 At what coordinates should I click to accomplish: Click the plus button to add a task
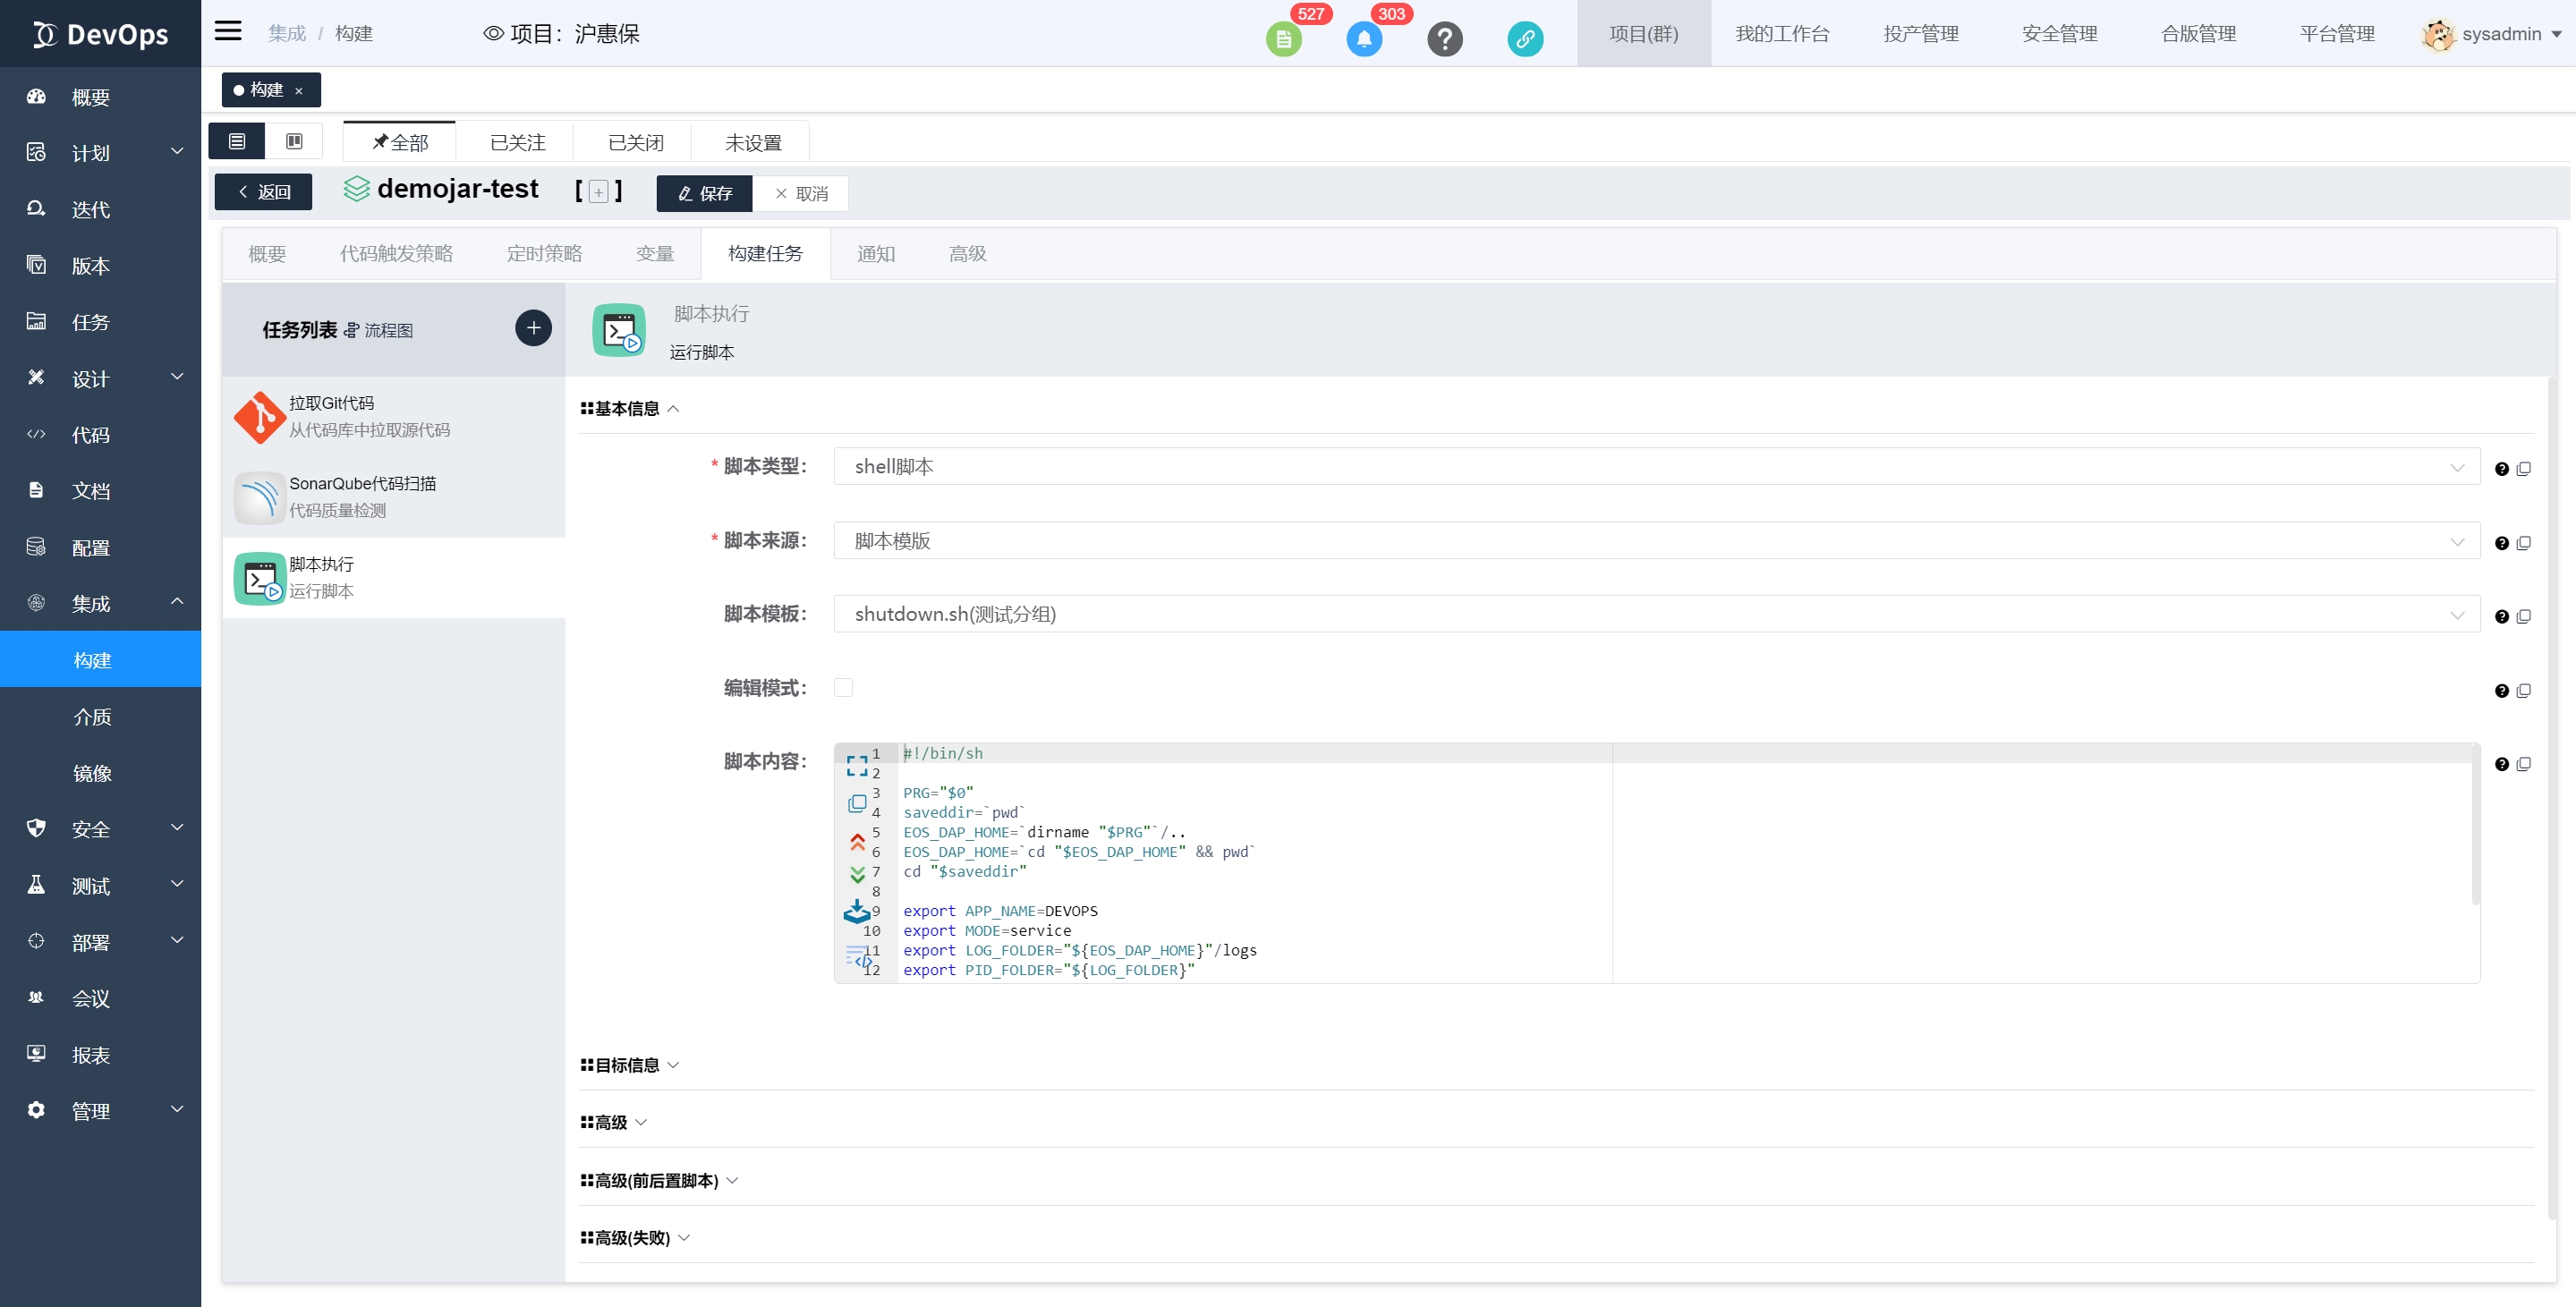[533, 328]
